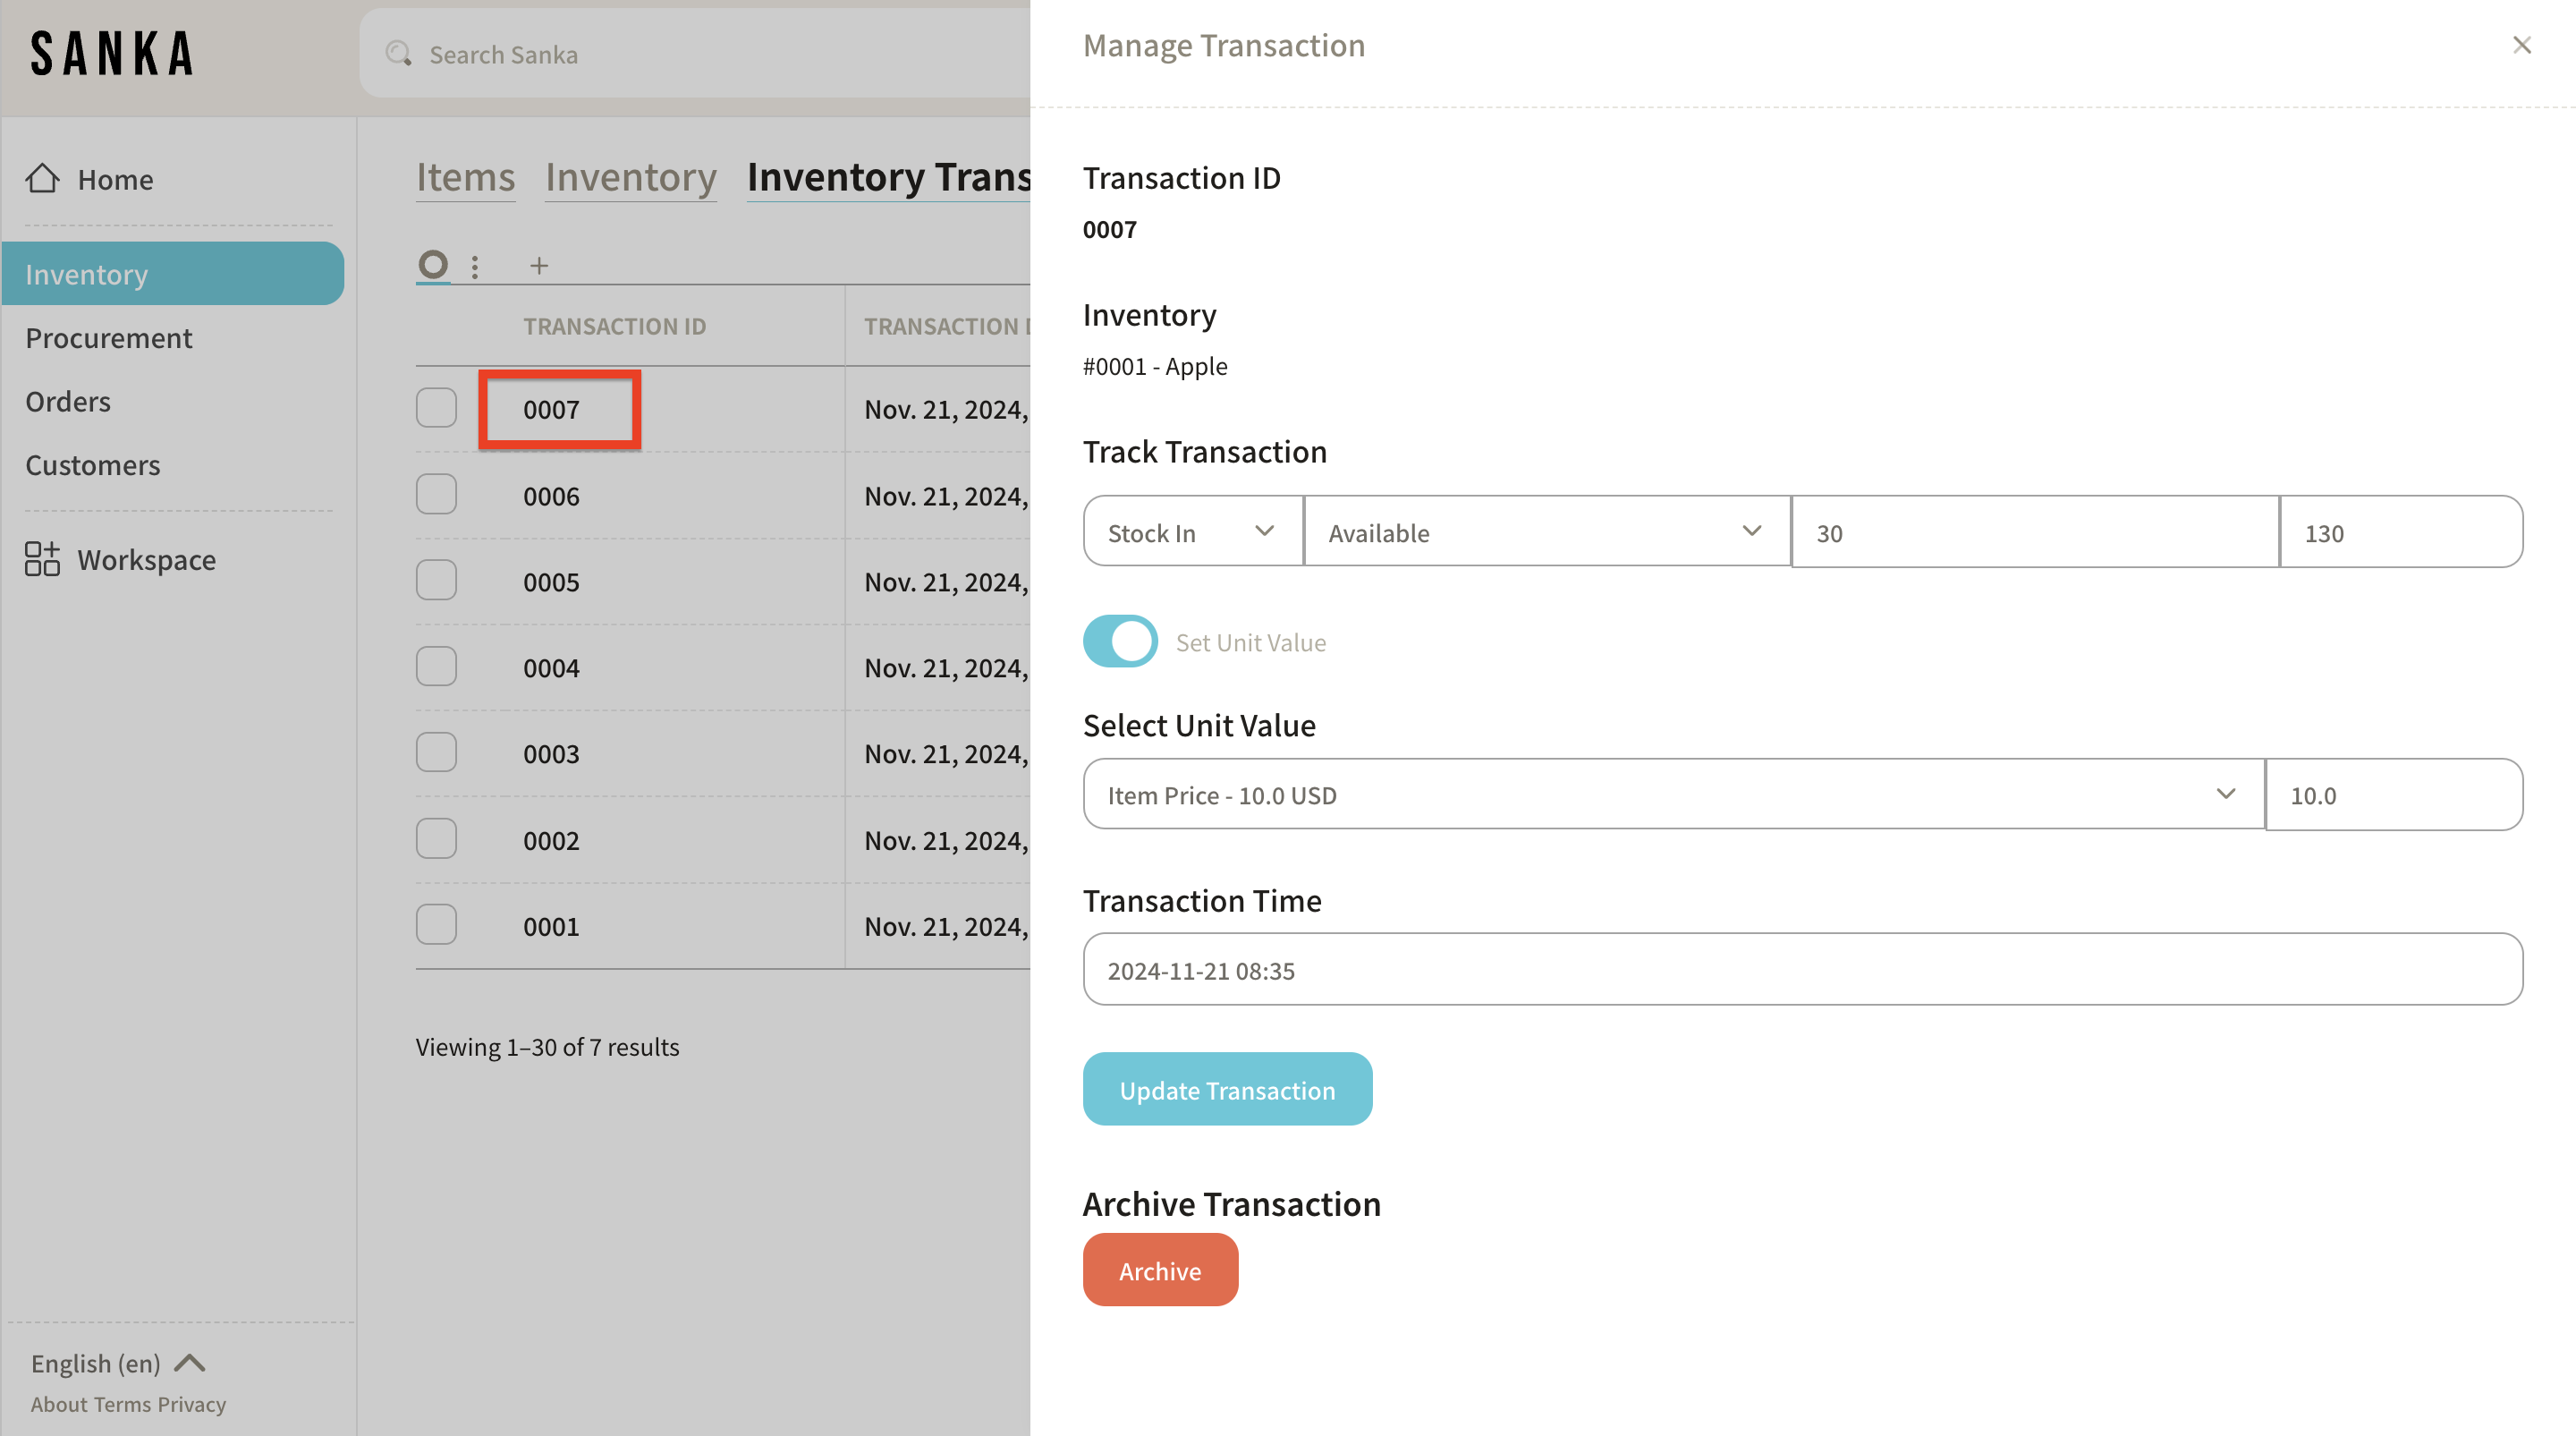Select checkbox for transaction 0003

436,753
